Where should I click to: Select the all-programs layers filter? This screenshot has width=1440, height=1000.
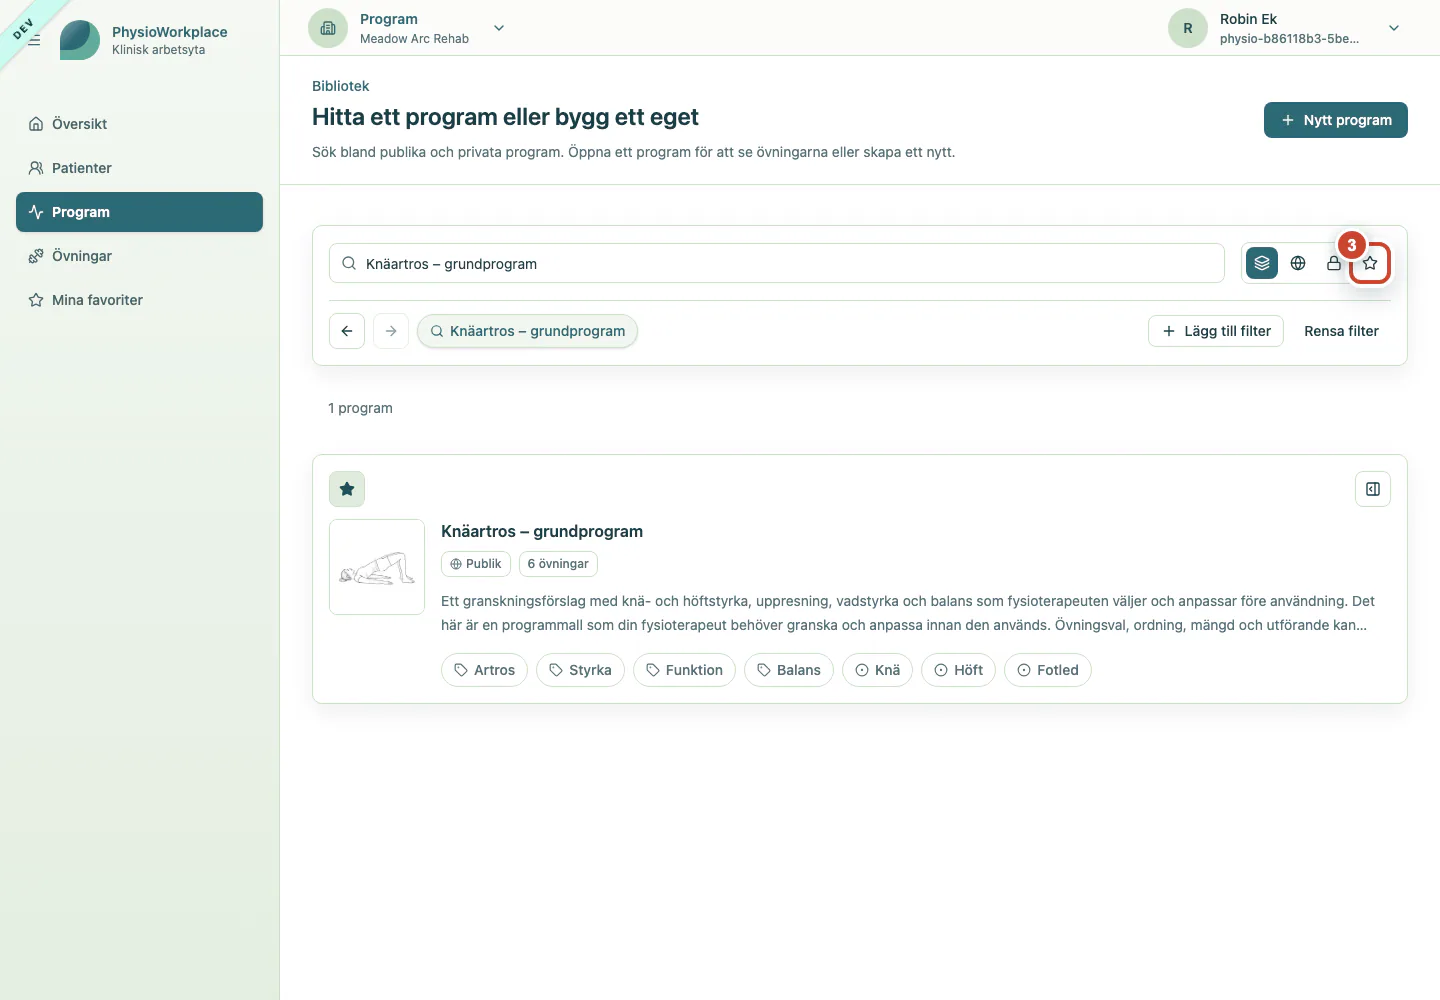[1262, 263]
